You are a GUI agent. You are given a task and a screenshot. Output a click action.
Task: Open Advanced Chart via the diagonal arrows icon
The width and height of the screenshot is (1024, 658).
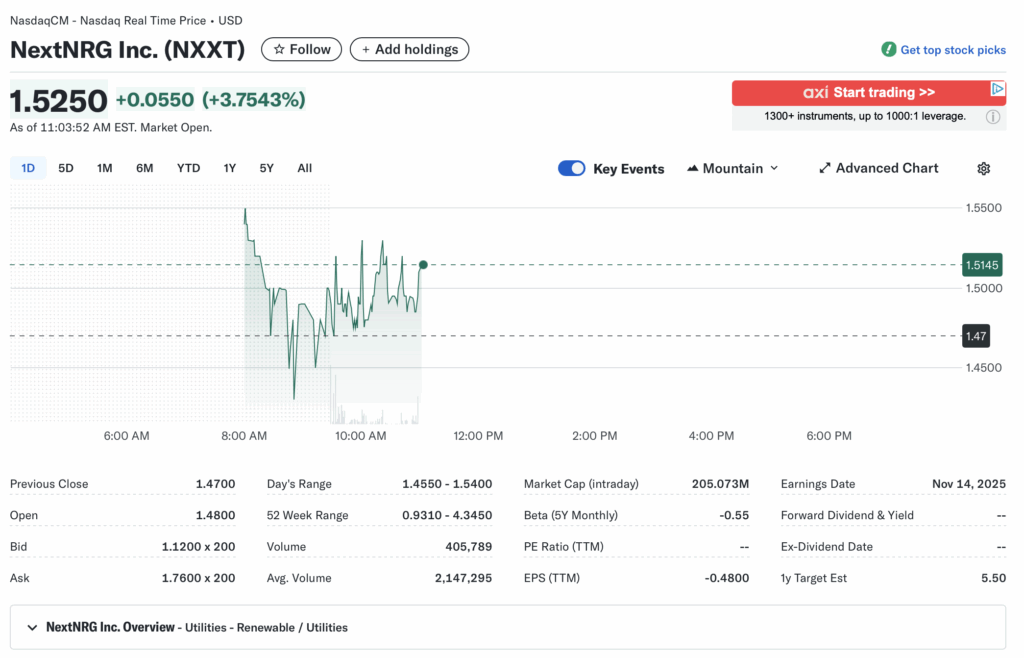point(824,168)
